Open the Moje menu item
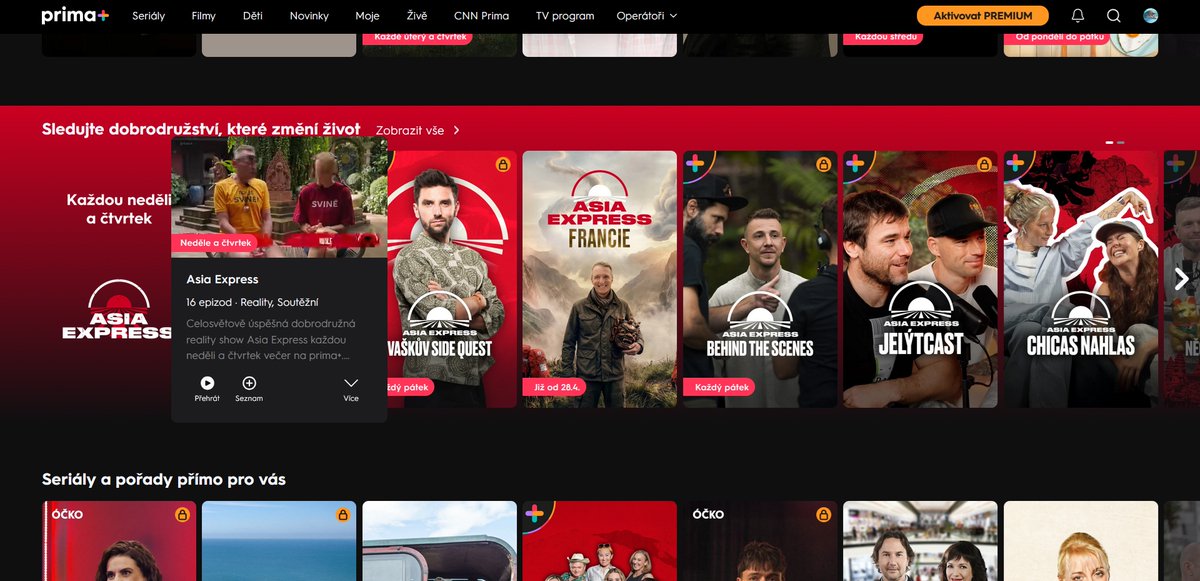Image resolution: width=1200 pixels, height=581 pixels. tap(367, 16)
